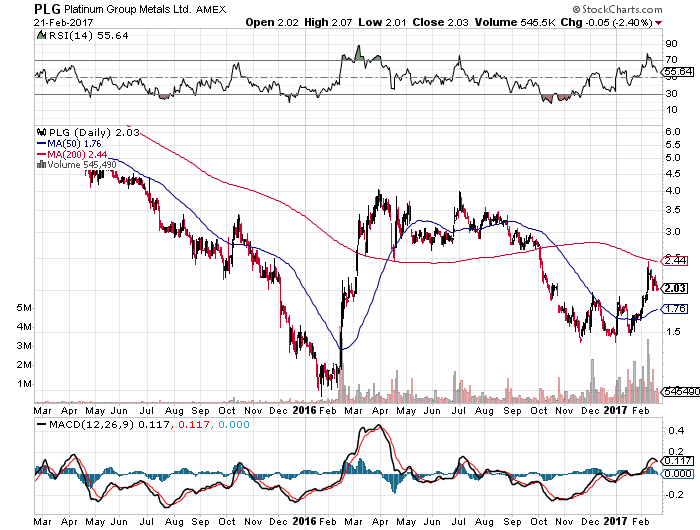Click the black MACD legend line marker
This screenshot has width=700, height=530.
pyautogui.click(x=42, y=424)
